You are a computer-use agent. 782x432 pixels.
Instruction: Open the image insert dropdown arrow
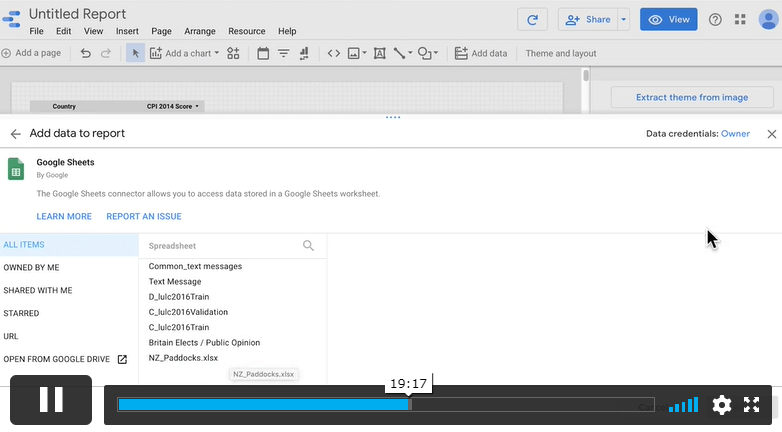tap(364, 53)
